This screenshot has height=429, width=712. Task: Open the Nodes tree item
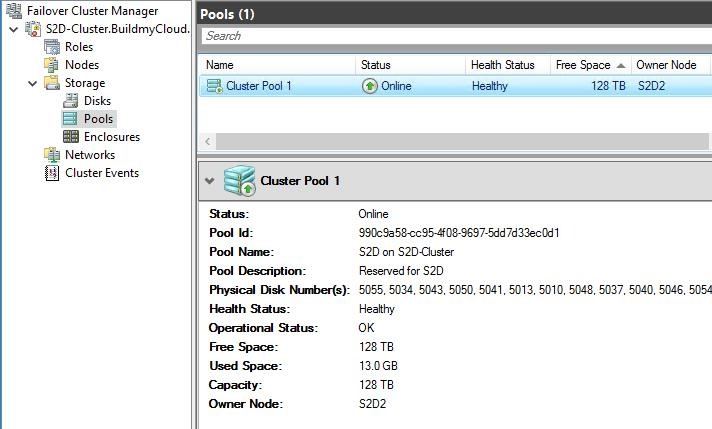click(82, 65)
